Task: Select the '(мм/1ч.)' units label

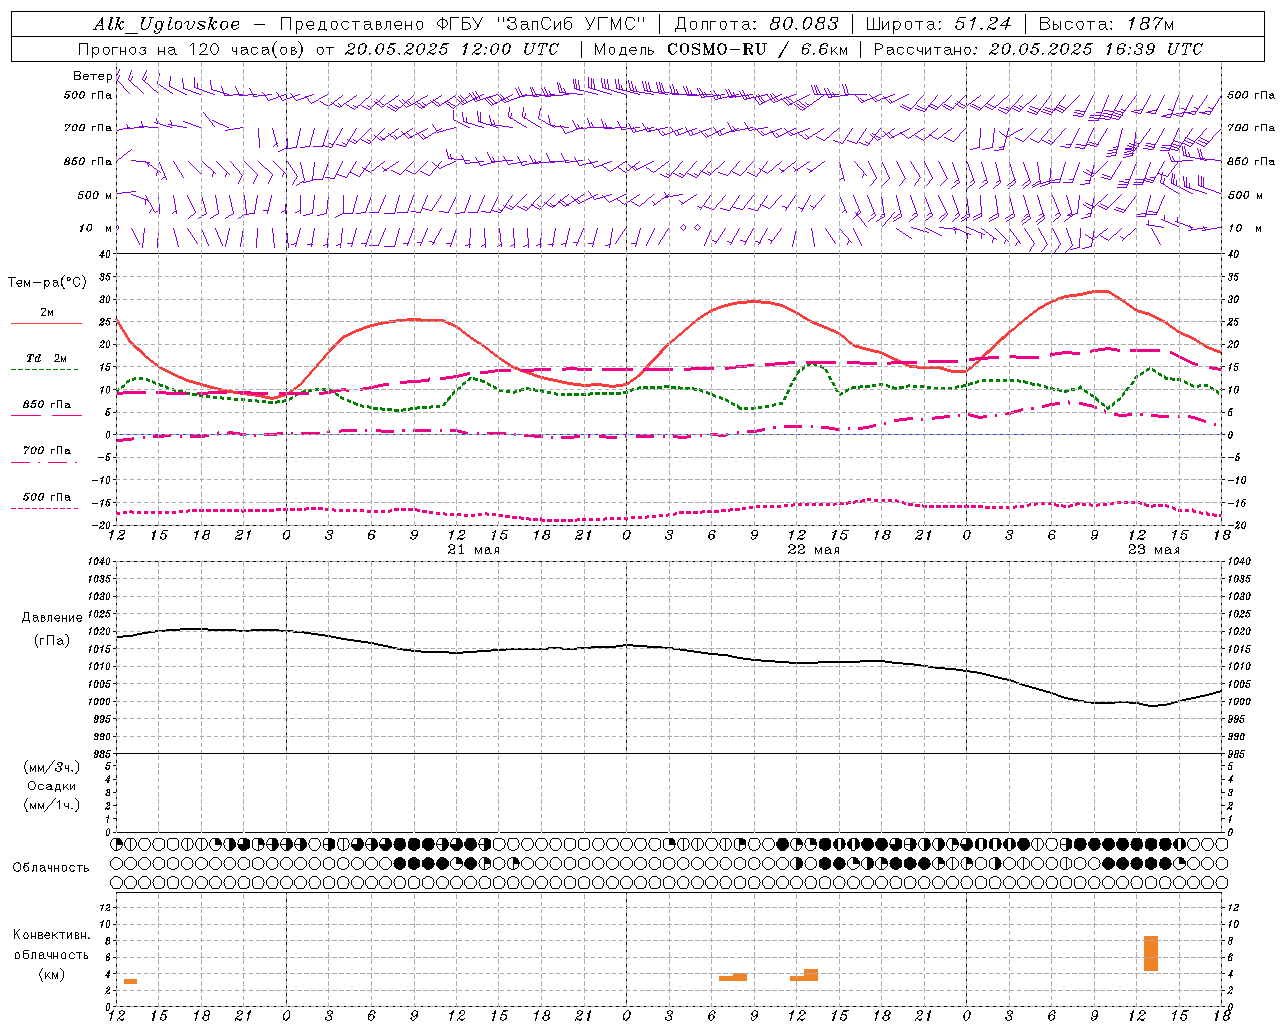Action: click(52, 805)
